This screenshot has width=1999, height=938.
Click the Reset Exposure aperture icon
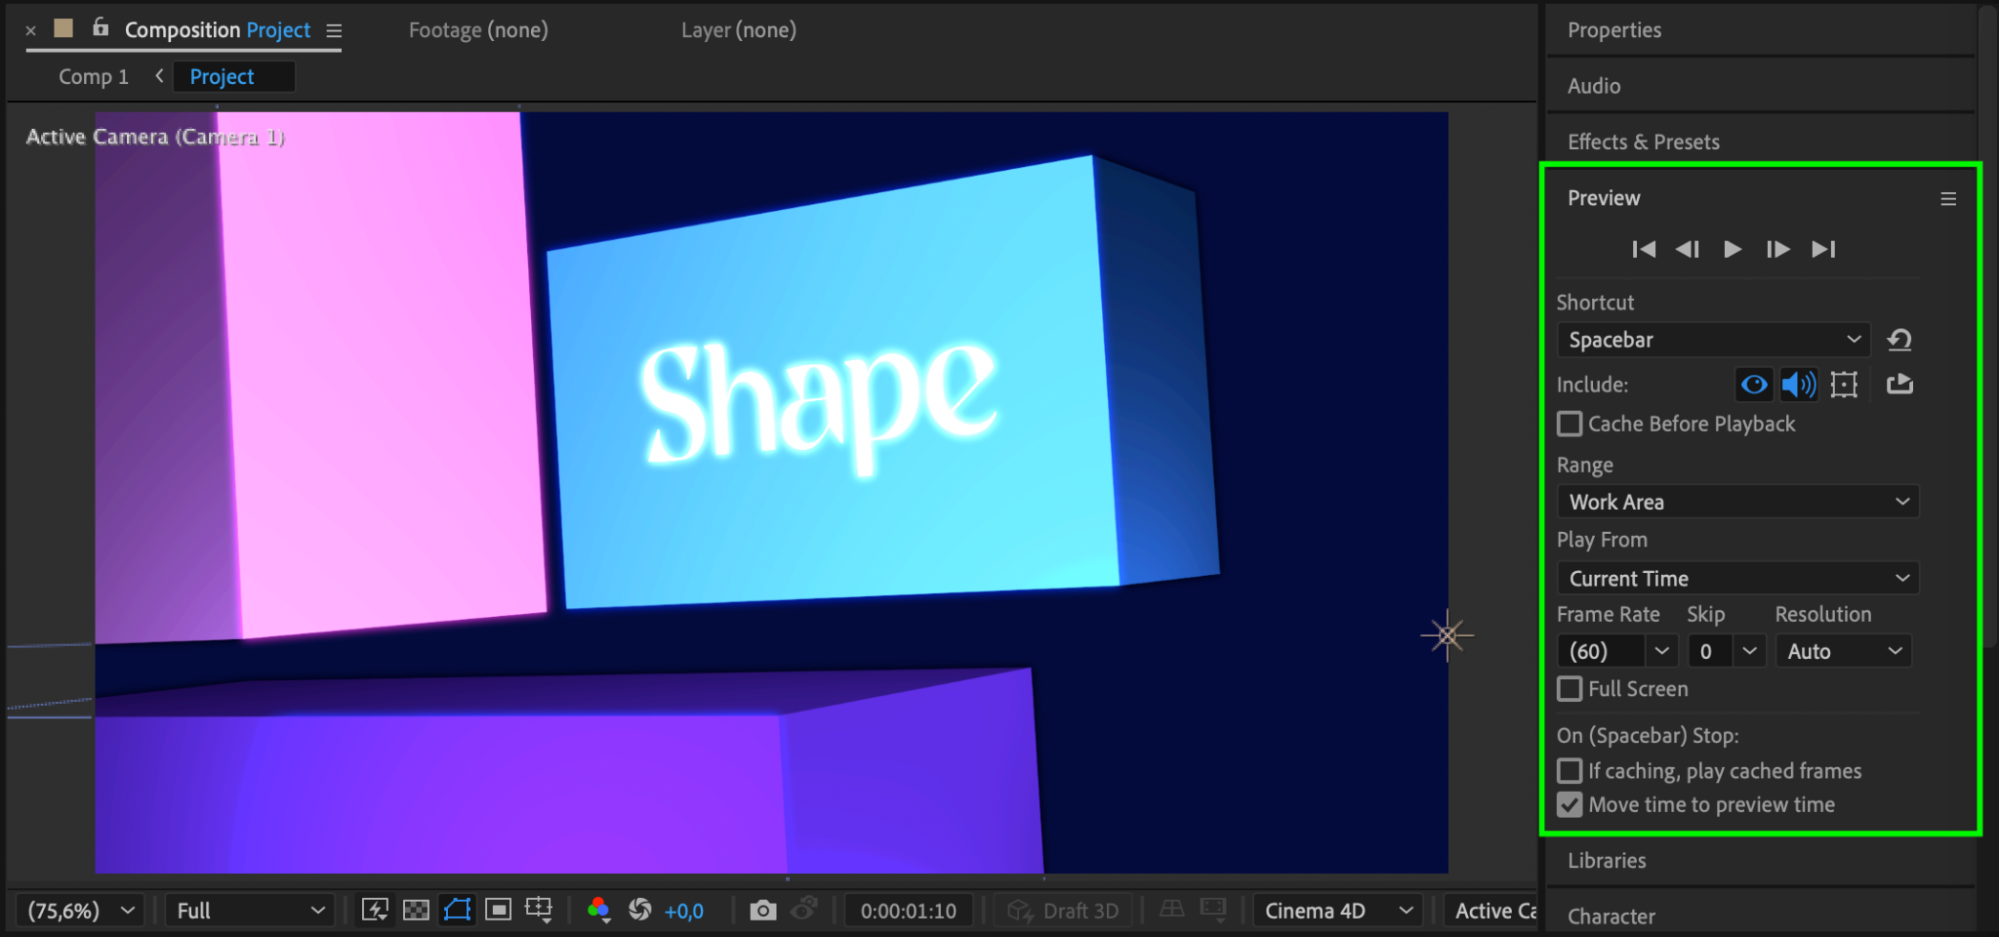(x=640, y=910)
